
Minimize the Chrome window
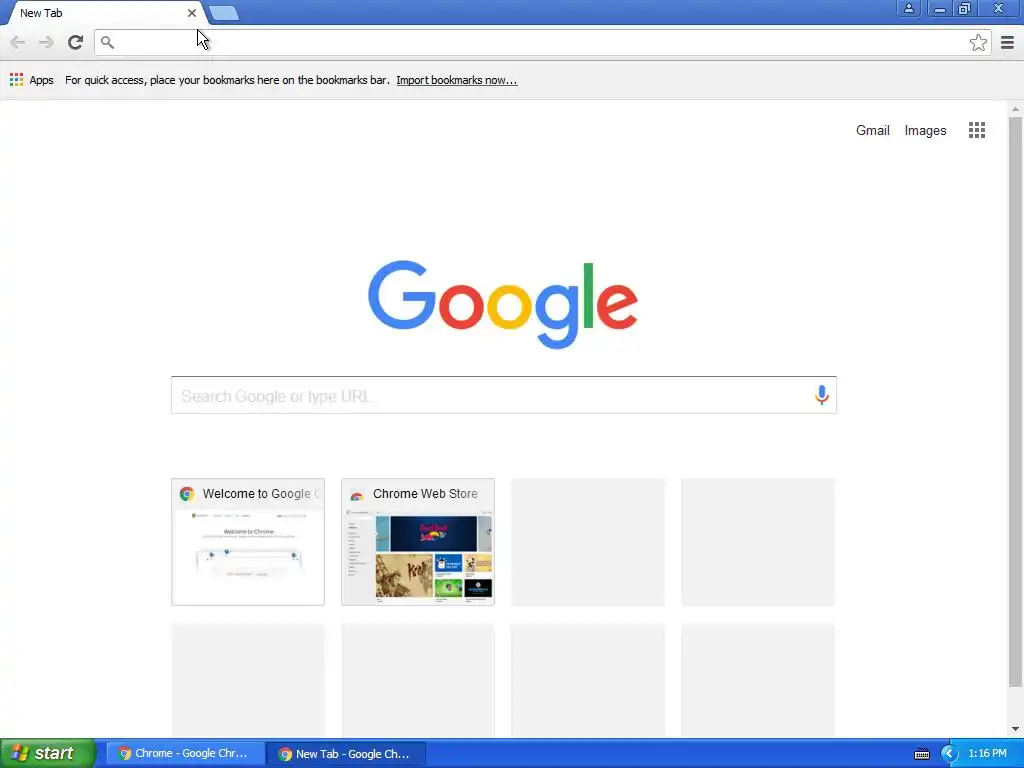(939, 8)
